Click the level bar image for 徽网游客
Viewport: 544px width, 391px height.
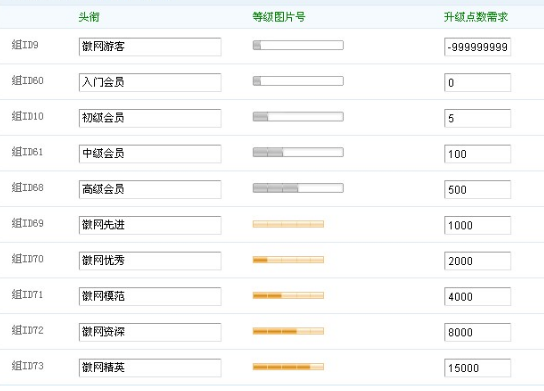tap(298, 45)
